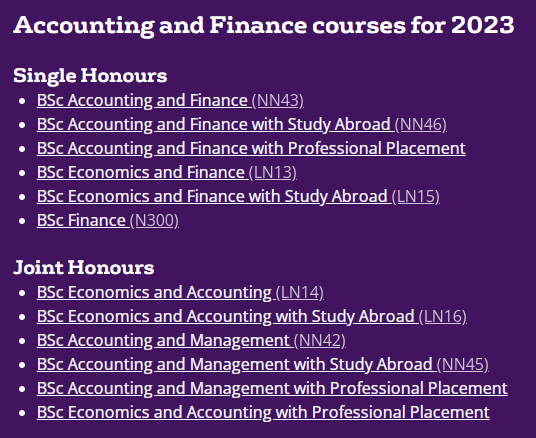Image resolution: width=536 pixels, height=438 pixels.
Task: Click the Single Honours heading
Action: (x=90, y=76)
